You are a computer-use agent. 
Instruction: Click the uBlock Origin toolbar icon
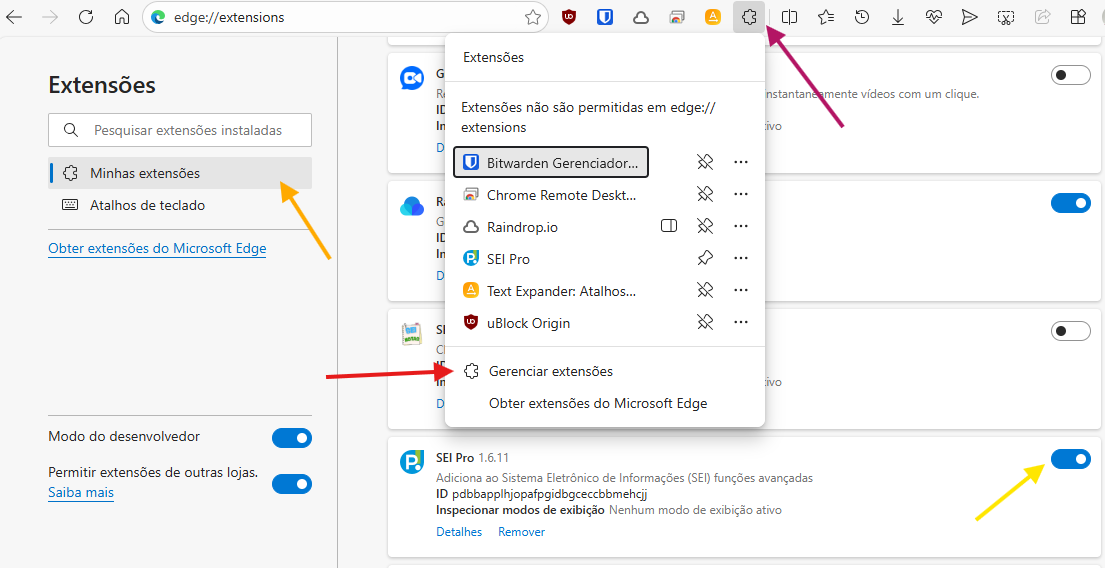pos(569,17)
